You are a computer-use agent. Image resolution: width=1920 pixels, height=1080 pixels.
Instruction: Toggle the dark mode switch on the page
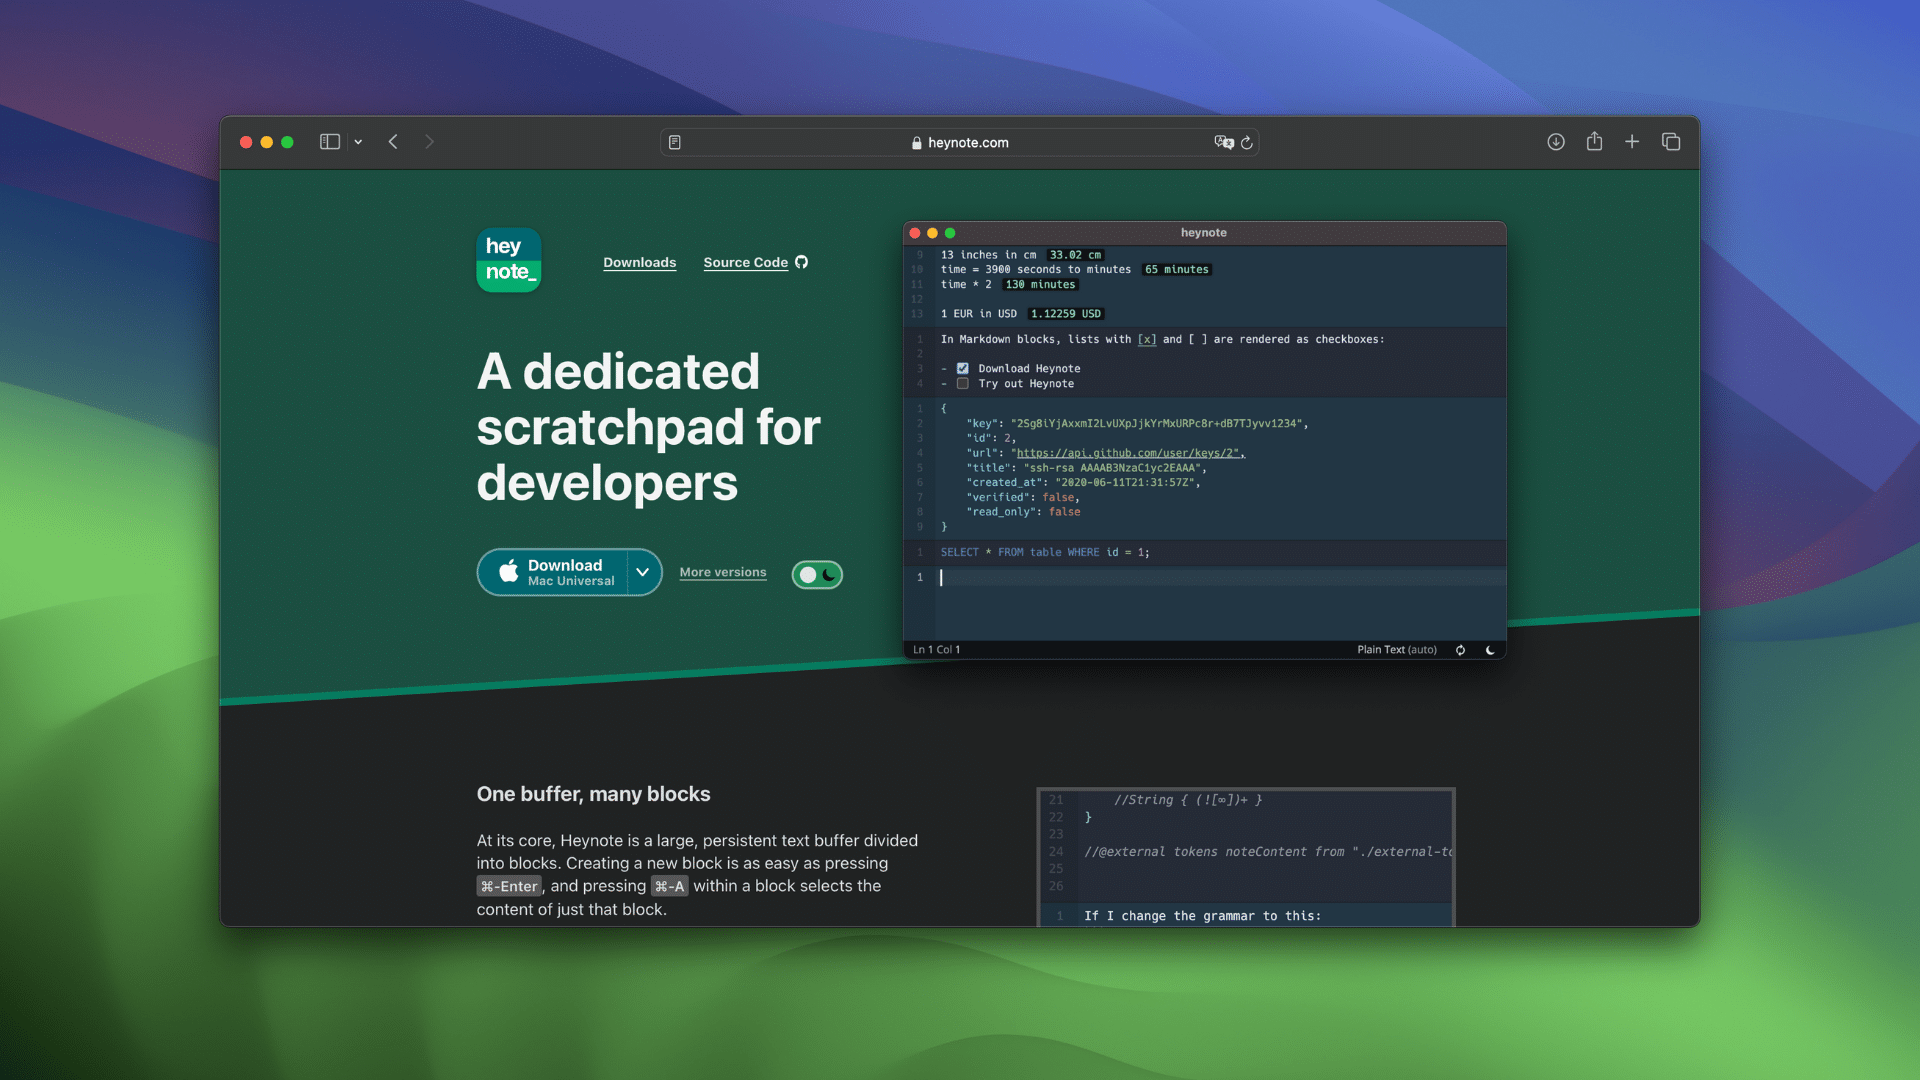pyautogui.click(x=817, y=574)
